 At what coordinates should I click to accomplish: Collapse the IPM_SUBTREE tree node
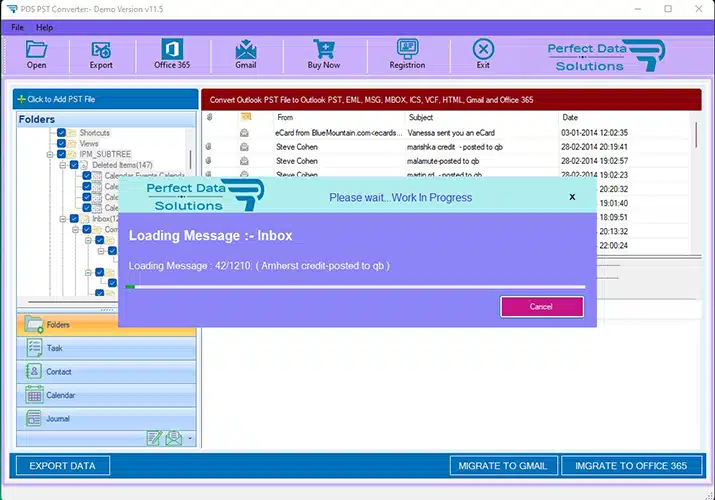50,155
